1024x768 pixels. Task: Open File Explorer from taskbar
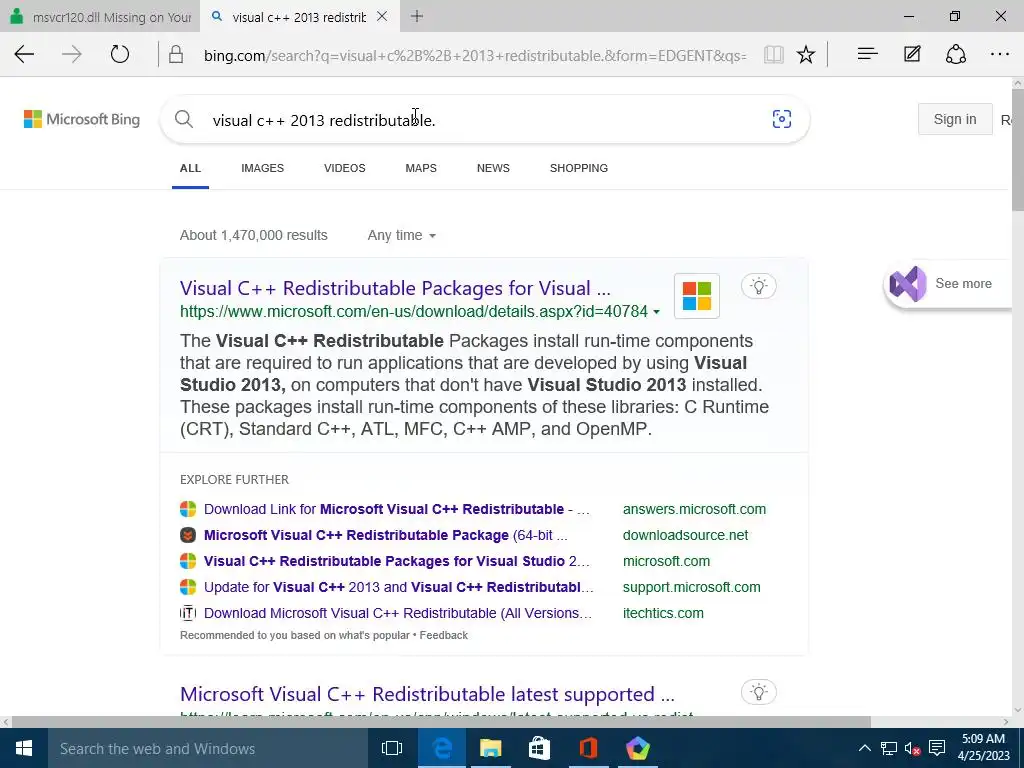coord(490,748)
